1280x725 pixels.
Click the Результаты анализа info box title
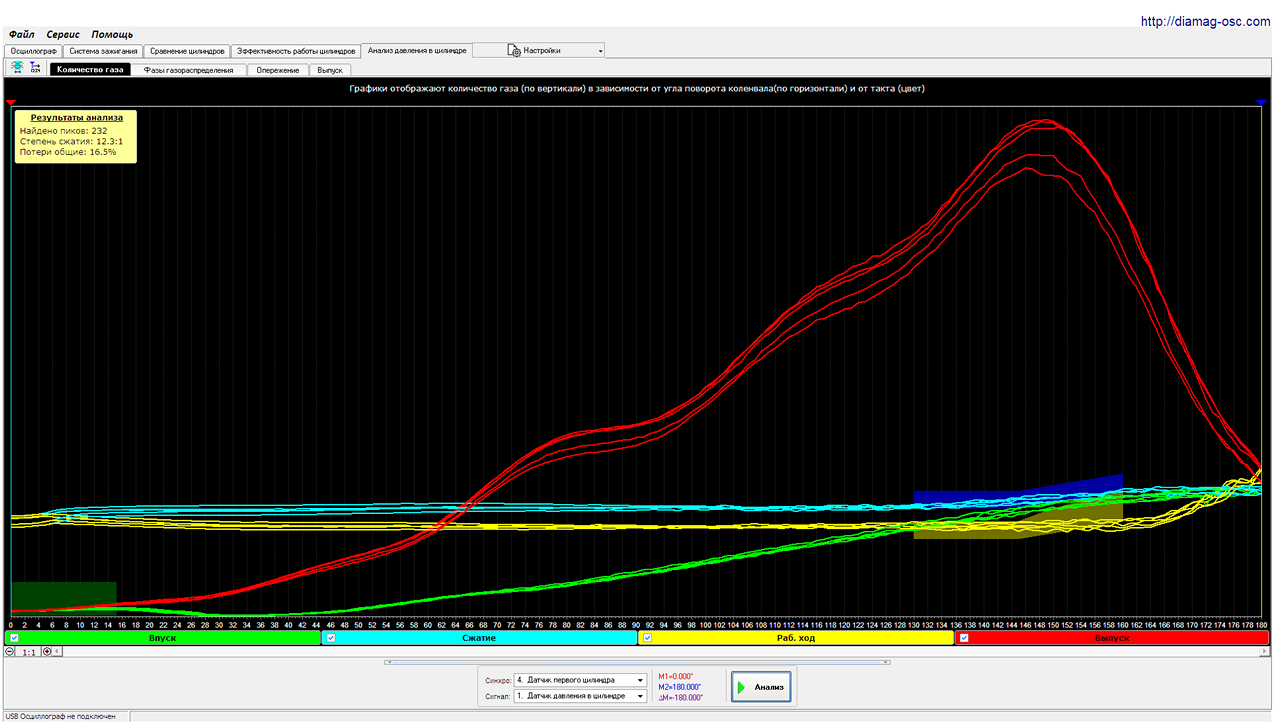(77, 117)
